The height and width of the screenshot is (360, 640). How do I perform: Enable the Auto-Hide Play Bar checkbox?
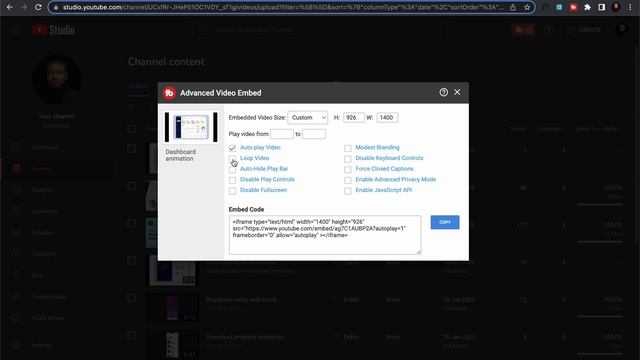click(x=232, y=169)
